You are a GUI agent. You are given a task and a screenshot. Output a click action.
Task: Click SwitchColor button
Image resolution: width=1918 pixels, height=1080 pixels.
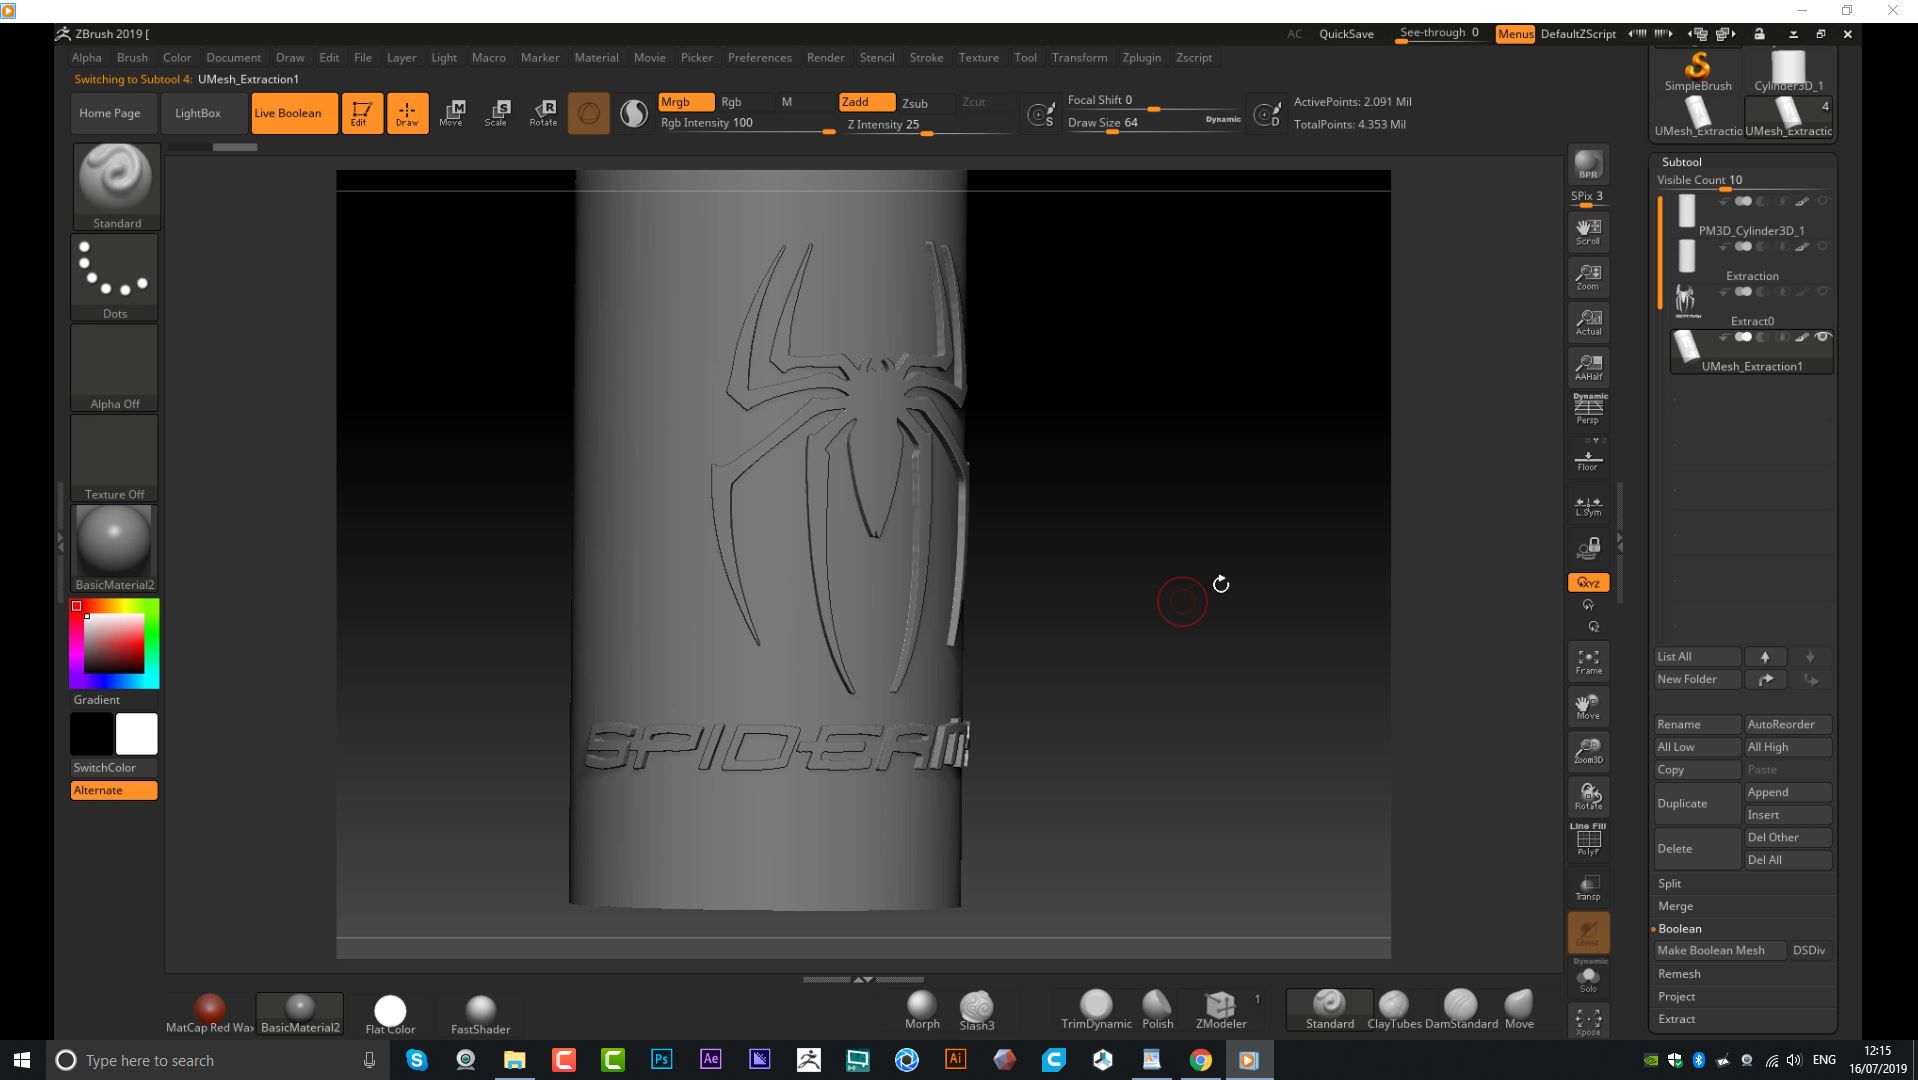point(114,768)
